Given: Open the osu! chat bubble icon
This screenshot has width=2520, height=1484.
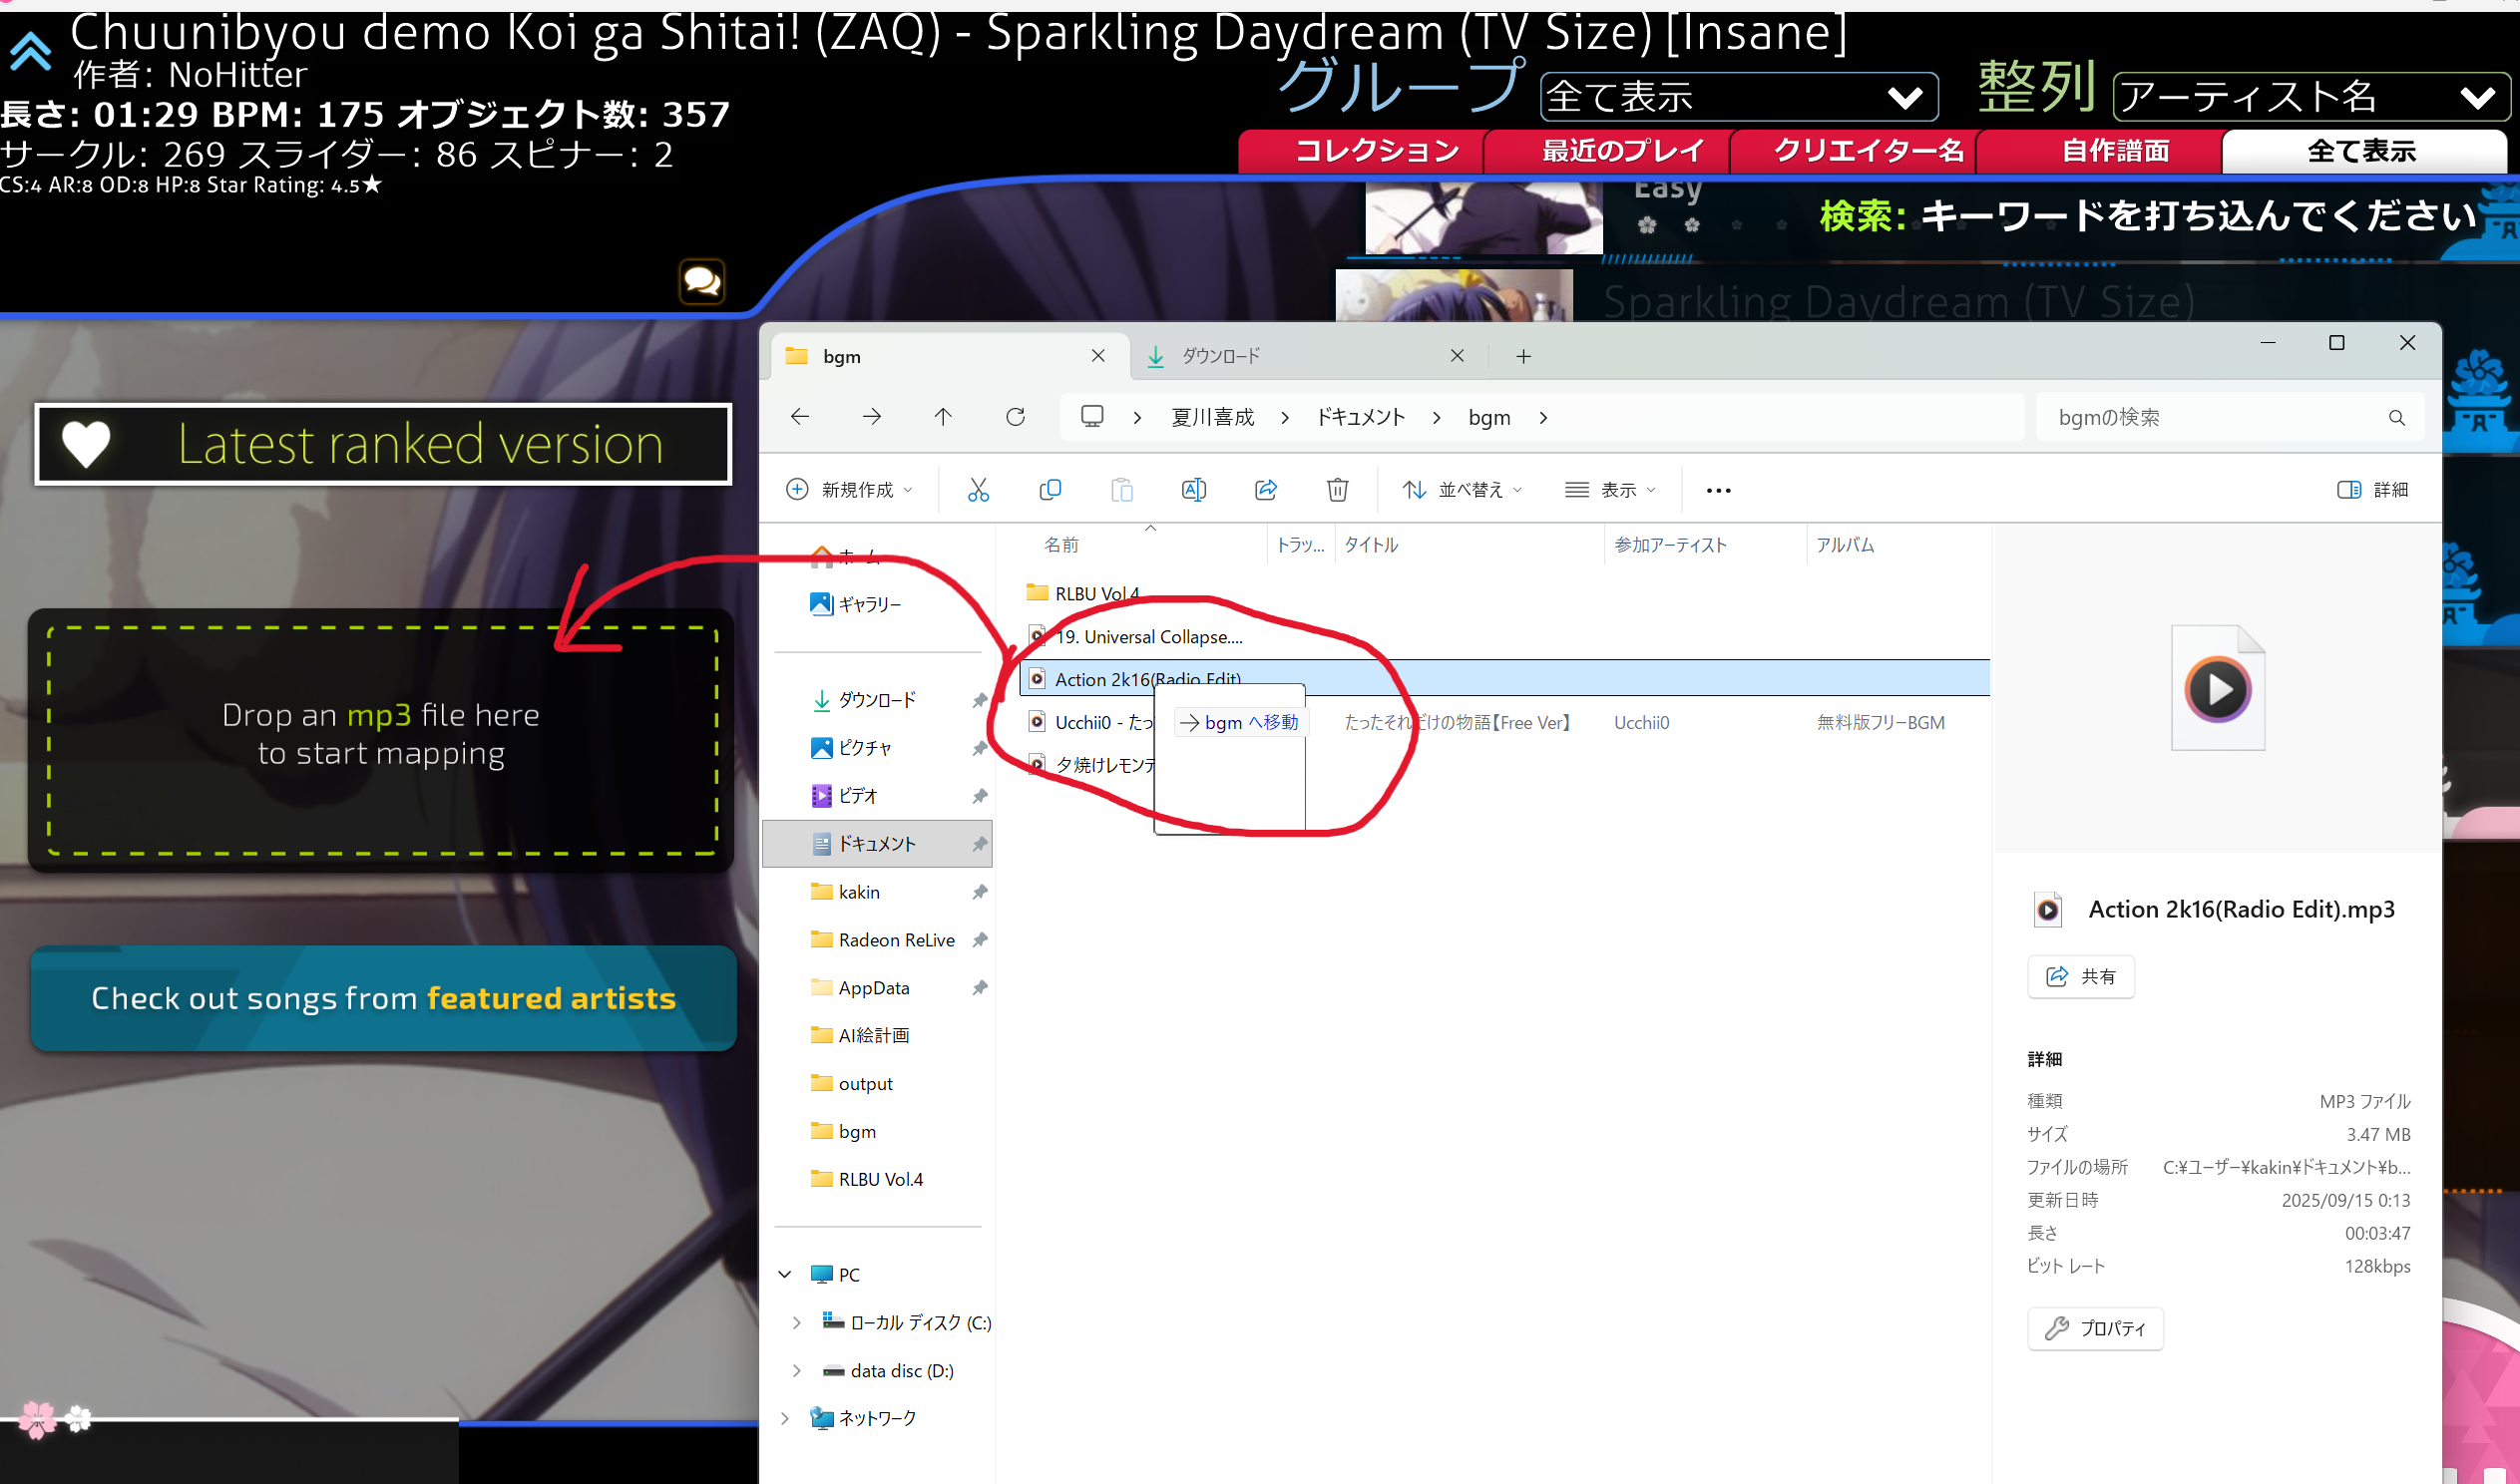Looking at the screenshot, I should click(x=702, y=282).
